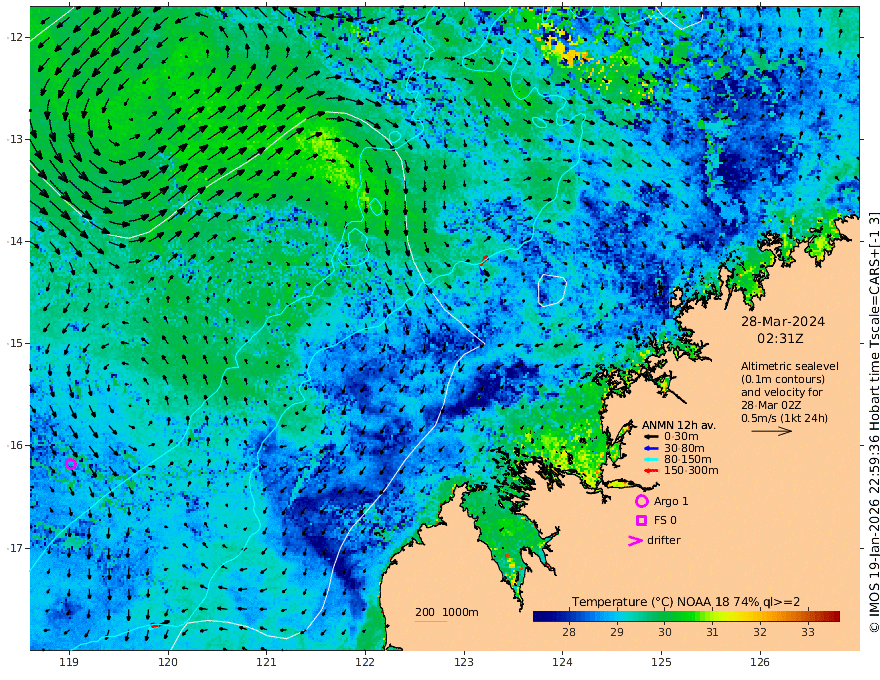Click the longitude label 126
The height and width of the screenshot is (680, 880).
tap(760, 662)
